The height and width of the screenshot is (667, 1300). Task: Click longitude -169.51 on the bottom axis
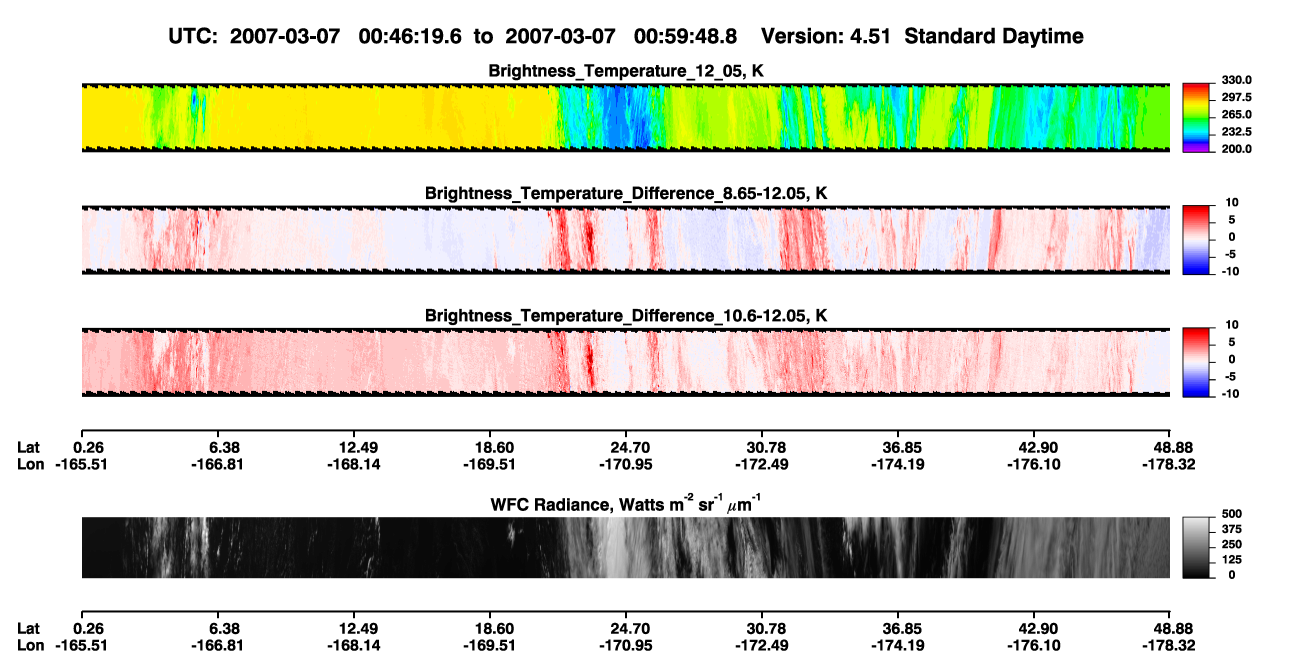[489, 645]
